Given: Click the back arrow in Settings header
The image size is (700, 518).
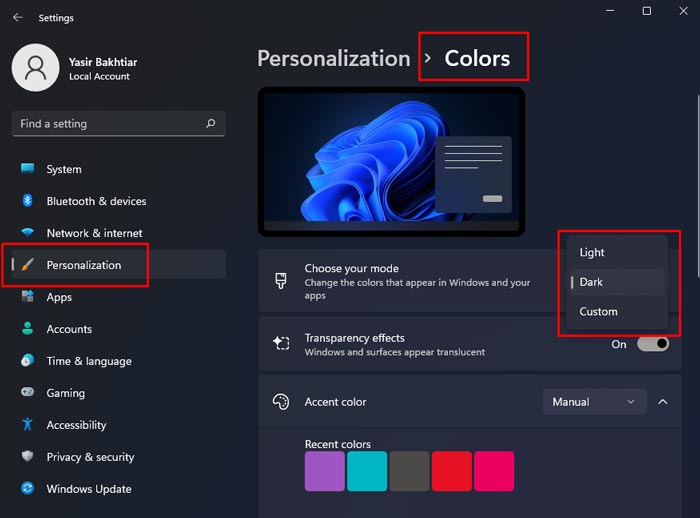Looking at the screenshot, I should click(x=18, y=17).
